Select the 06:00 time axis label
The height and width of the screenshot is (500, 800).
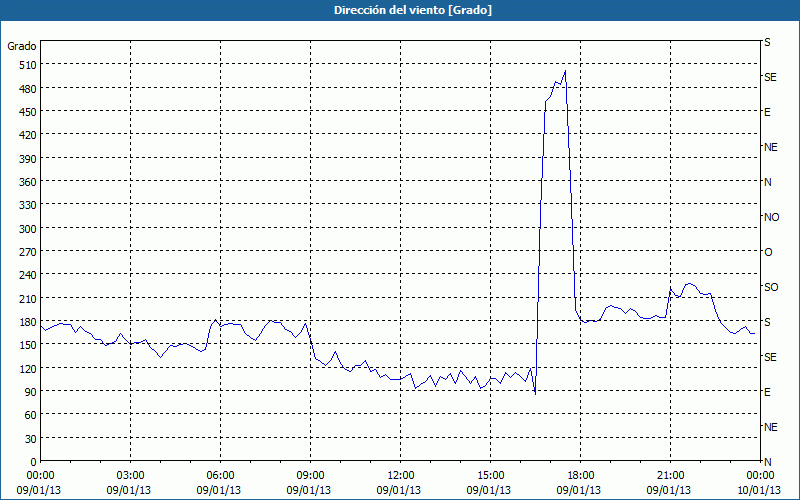click(220, 476)
